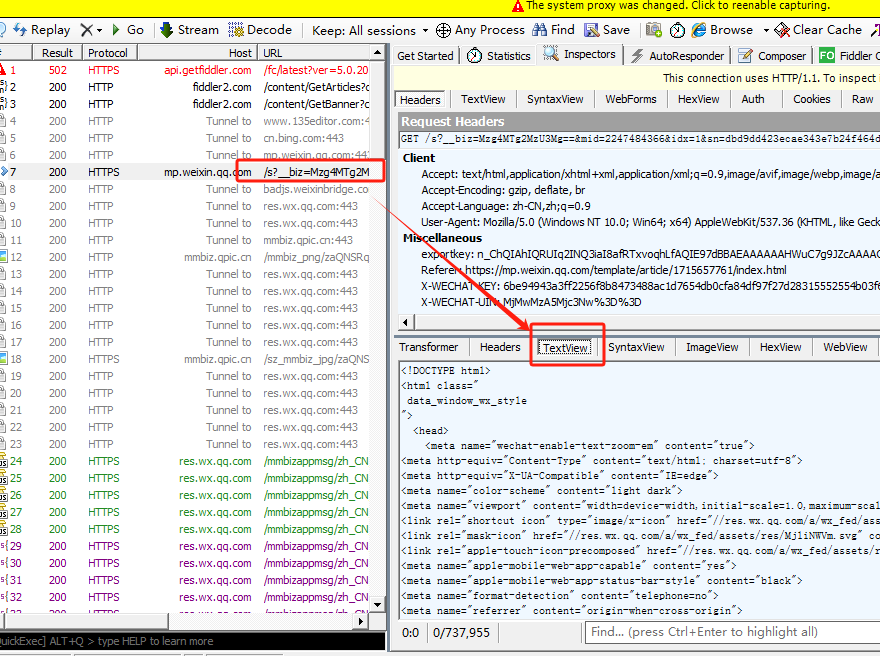Click the Accept-Encoding header line

[503, 190]
